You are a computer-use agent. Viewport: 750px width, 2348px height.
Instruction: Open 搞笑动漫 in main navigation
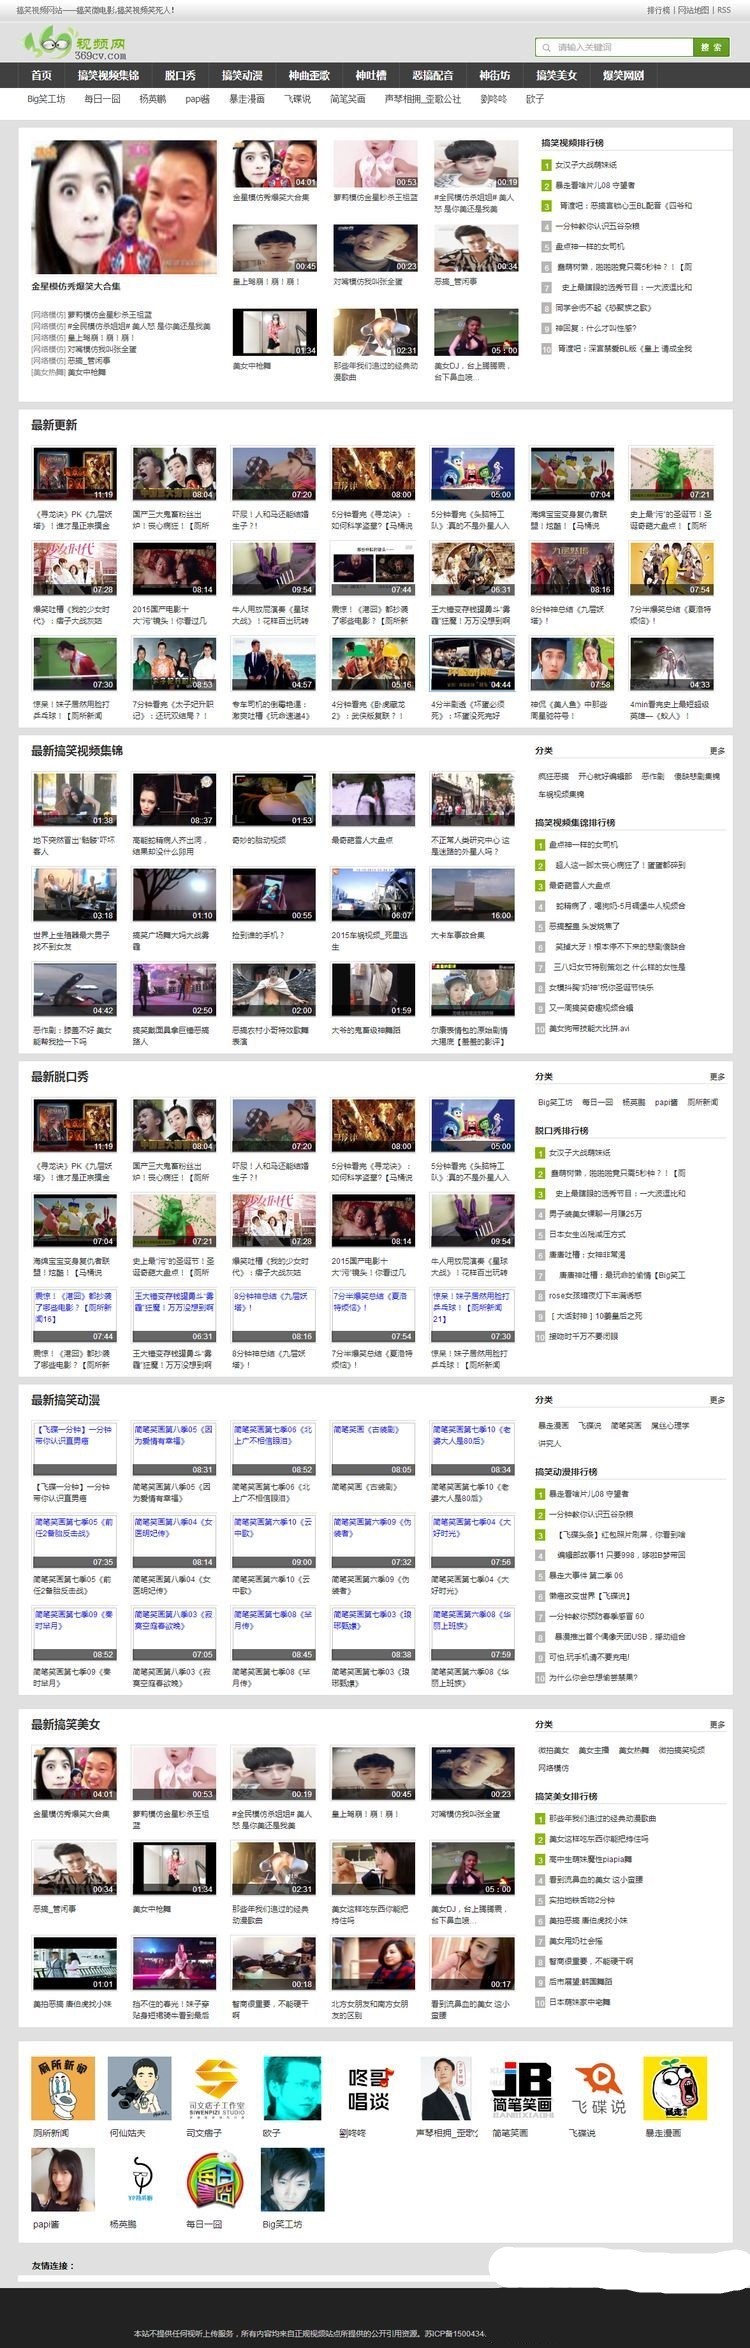[x=242, y=75]
